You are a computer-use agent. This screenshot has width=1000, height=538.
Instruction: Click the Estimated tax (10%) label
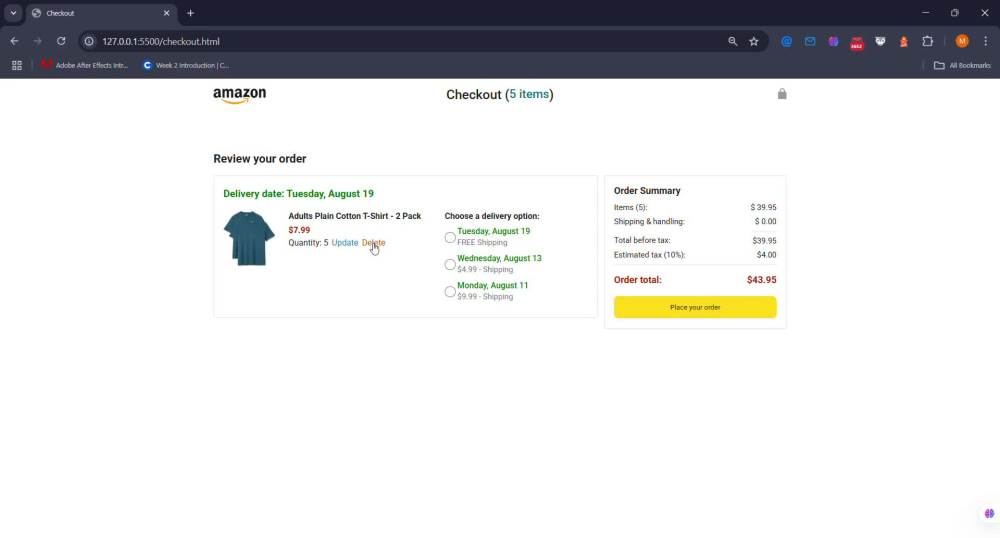(649, 255)
